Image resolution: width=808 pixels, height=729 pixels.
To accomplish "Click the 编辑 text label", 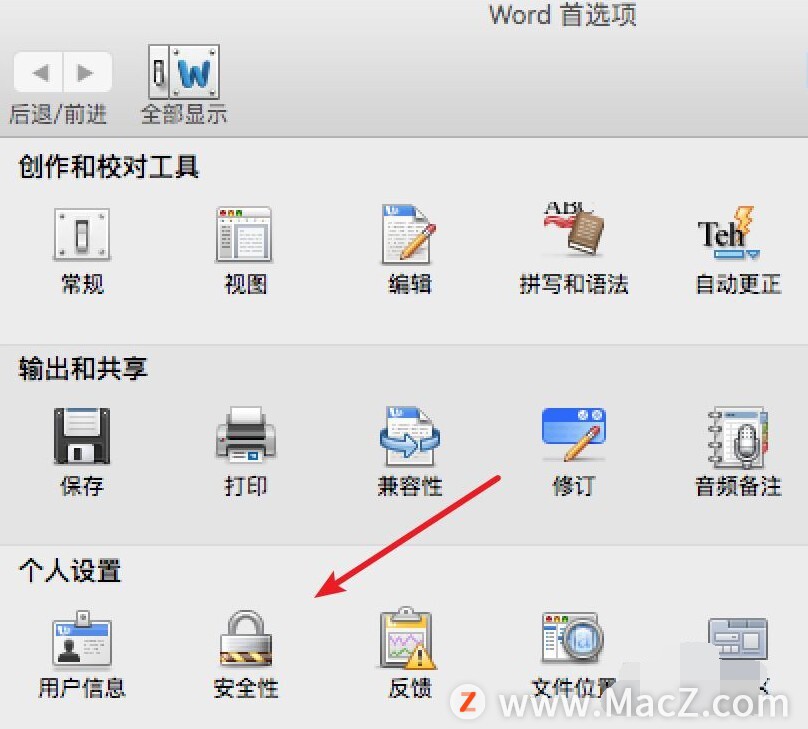I will coord(410,284).
